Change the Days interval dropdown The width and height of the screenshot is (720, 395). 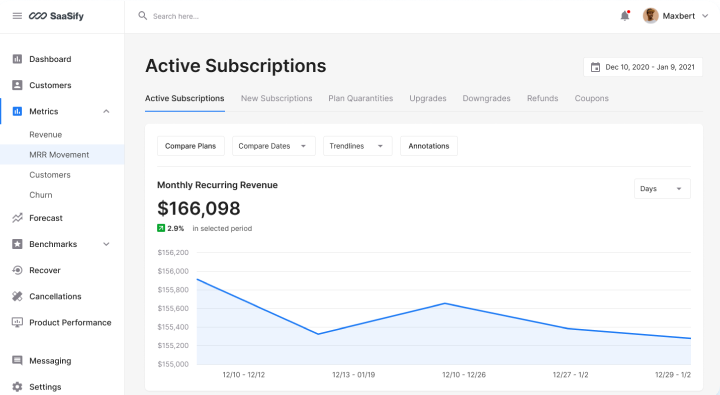662,189
